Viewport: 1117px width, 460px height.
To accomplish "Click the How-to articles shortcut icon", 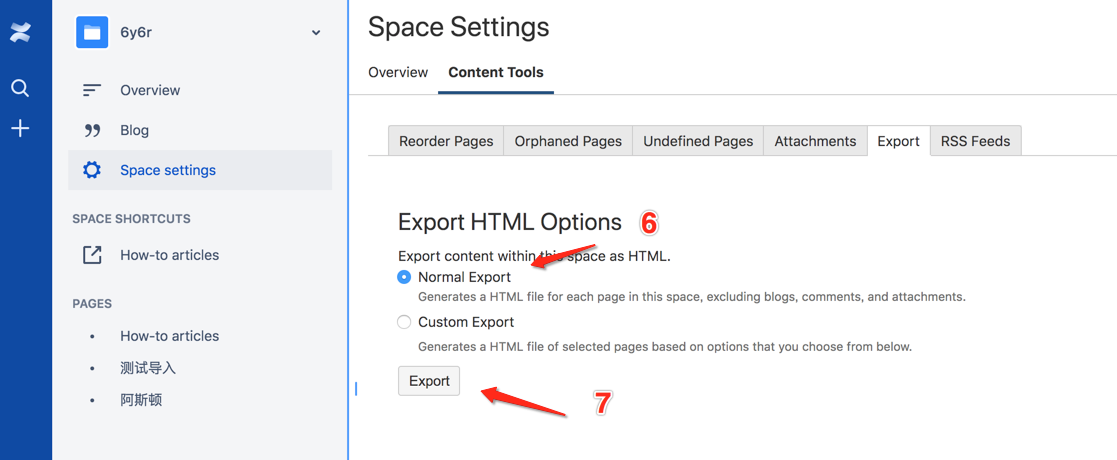I will coord(92,255).
